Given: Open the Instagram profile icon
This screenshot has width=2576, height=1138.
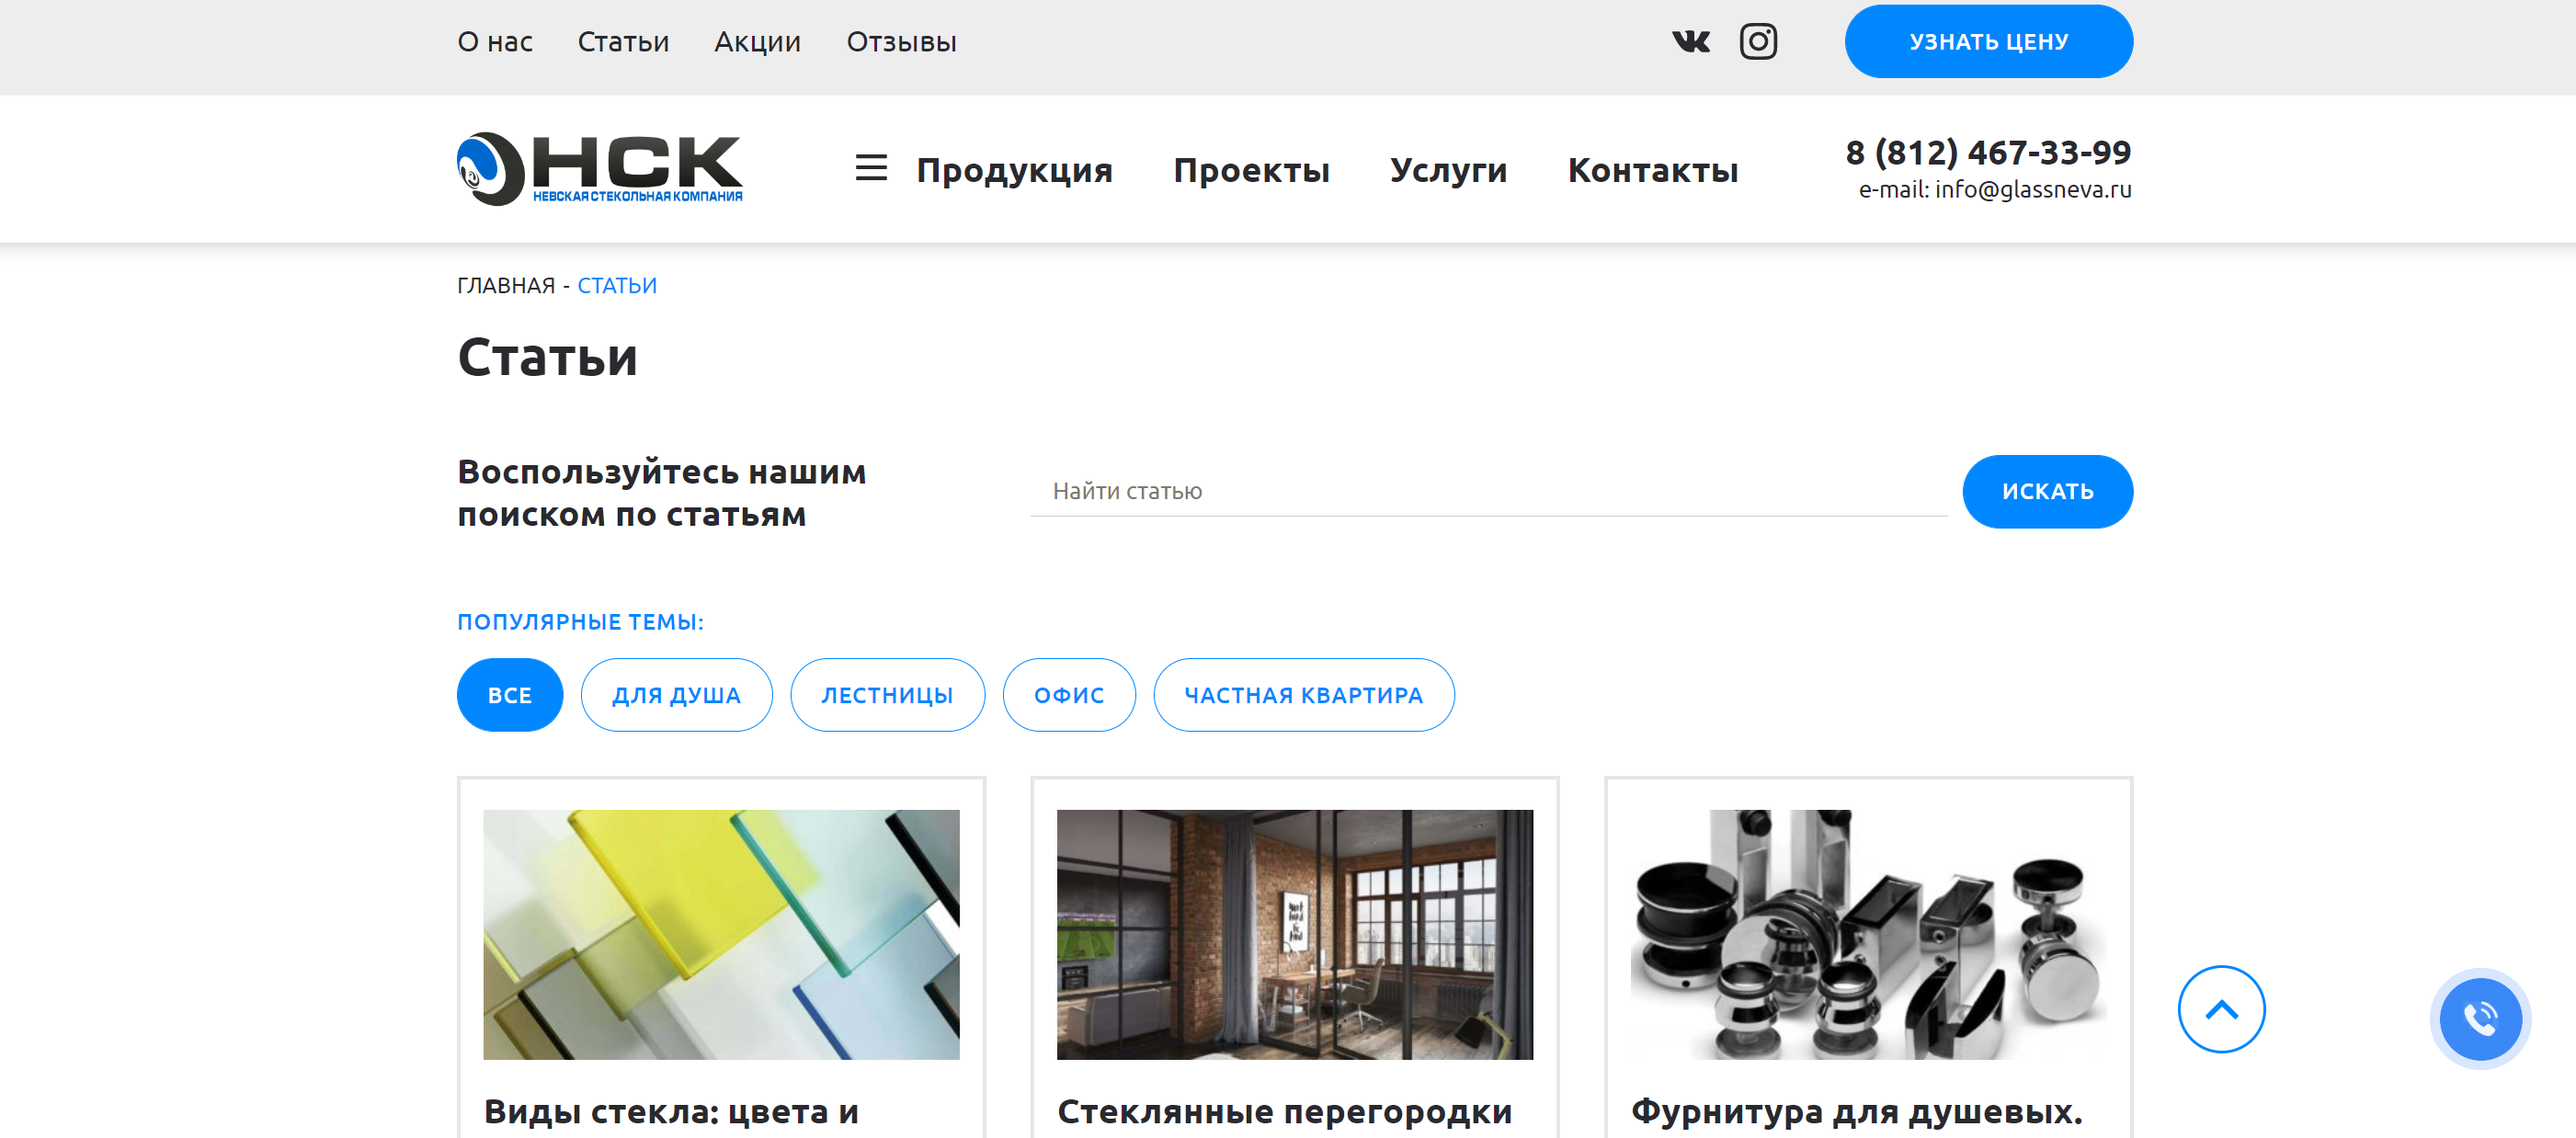Looking at the screenshot, I should coord(1758,42).
